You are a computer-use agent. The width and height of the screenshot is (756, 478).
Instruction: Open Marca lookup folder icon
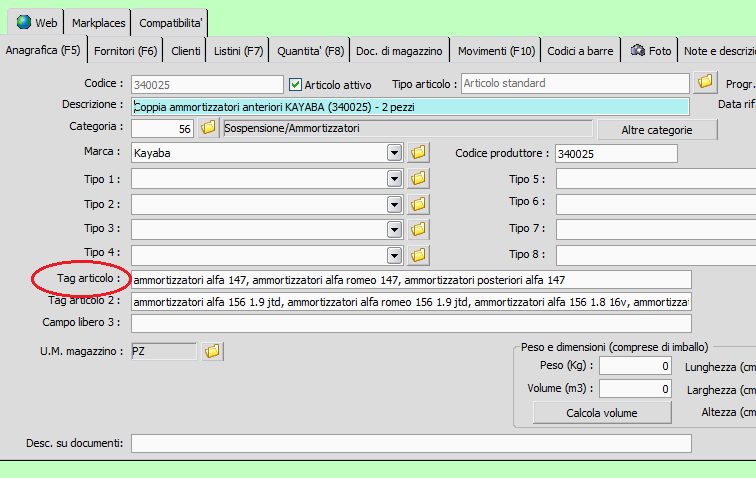coord(418,153)
